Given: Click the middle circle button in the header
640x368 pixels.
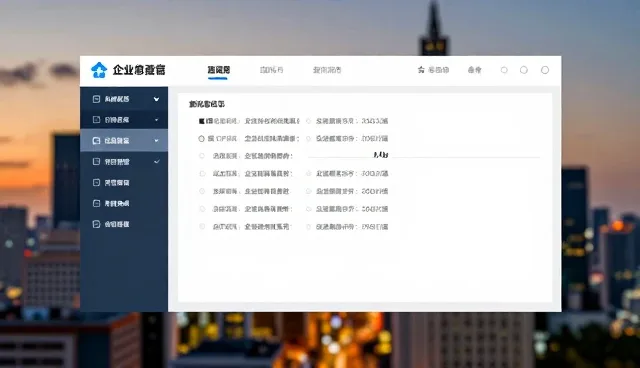Looking at the screenshot, I should [524, 70].
